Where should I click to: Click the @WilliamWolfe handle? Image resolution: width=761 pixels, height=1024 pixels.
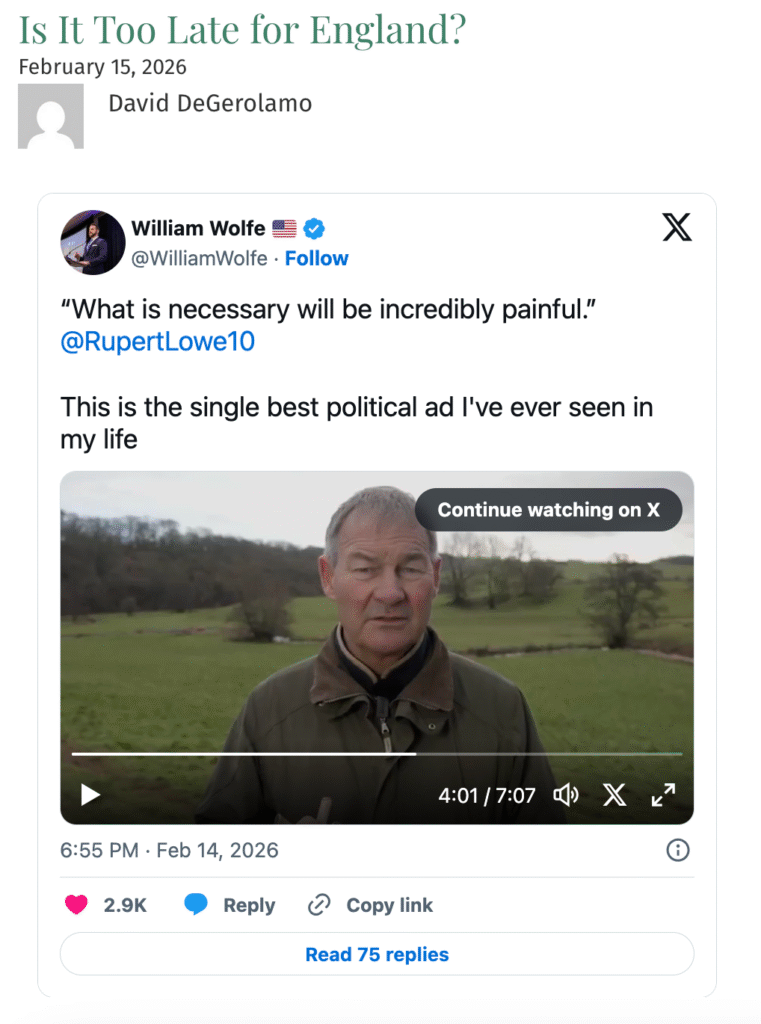point(199,258)
